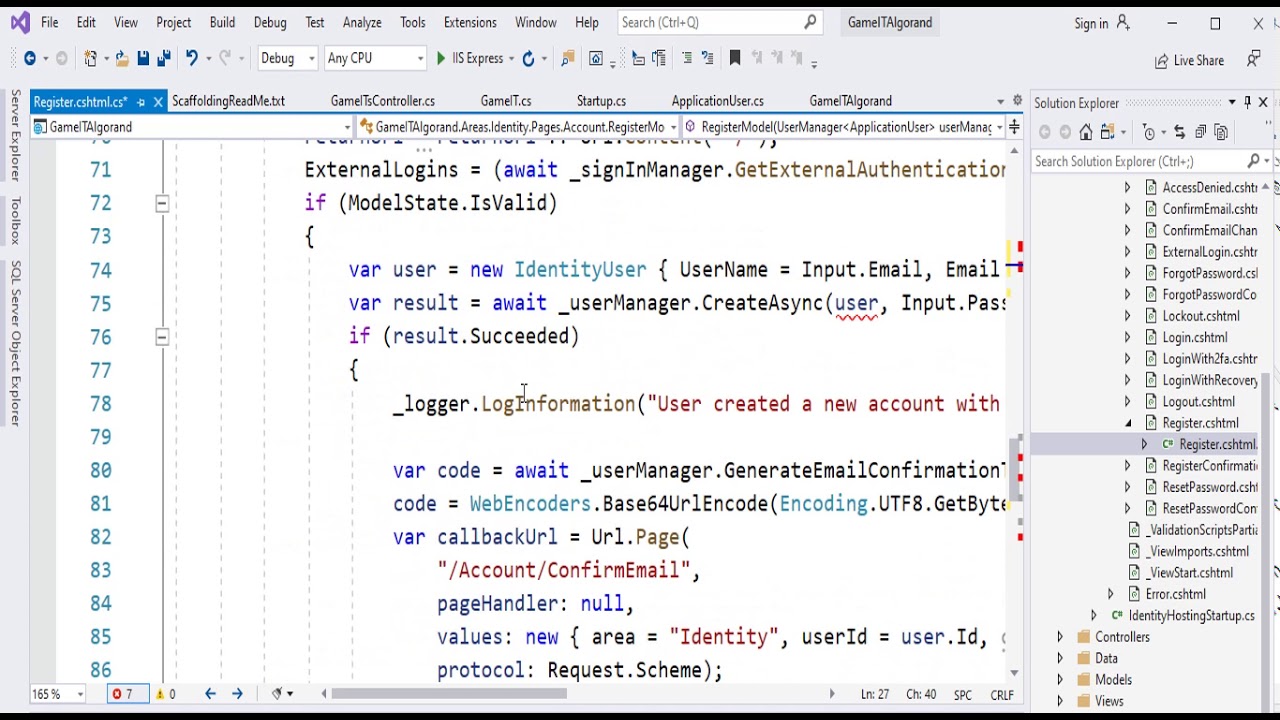Click the Visual Studio logo icon
Screen dimensions: 1280x720
pyautogui.click(x=19, y=22)
